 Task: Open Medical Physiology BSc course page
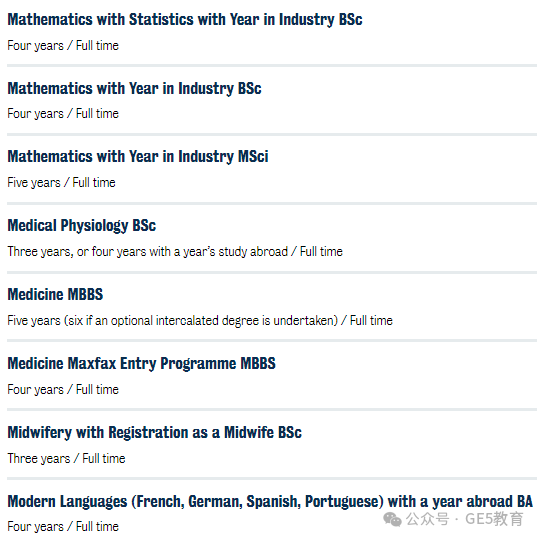point(82,226)
